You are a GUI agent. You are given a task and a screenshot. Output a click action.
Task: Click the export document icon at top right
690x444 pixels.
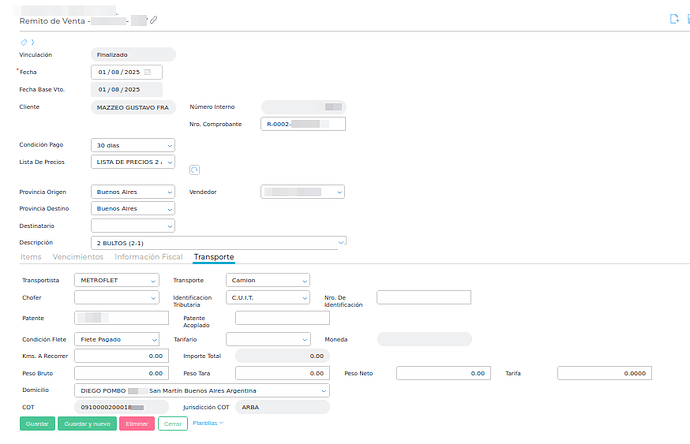click(x=647, y=19)
